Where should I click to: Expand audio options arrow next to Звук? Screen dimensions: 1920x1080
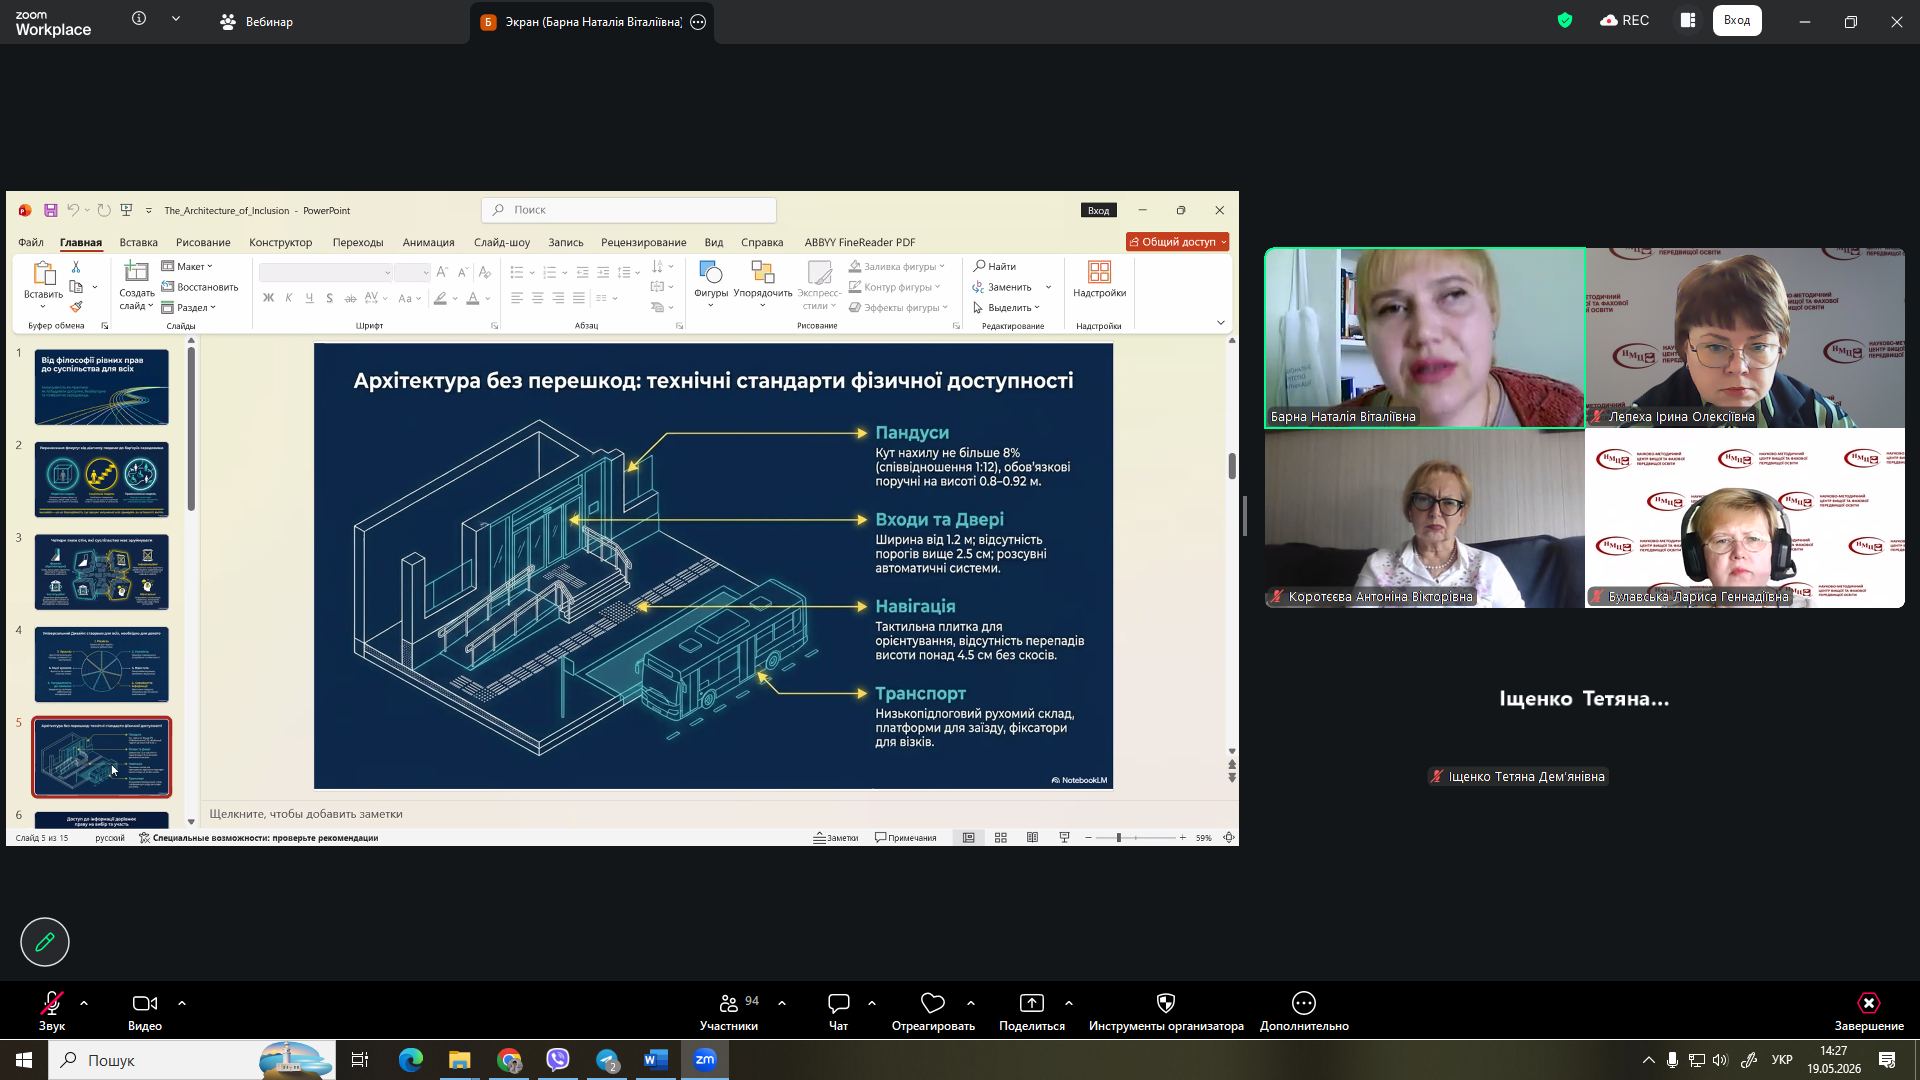tap(83, 1002)
